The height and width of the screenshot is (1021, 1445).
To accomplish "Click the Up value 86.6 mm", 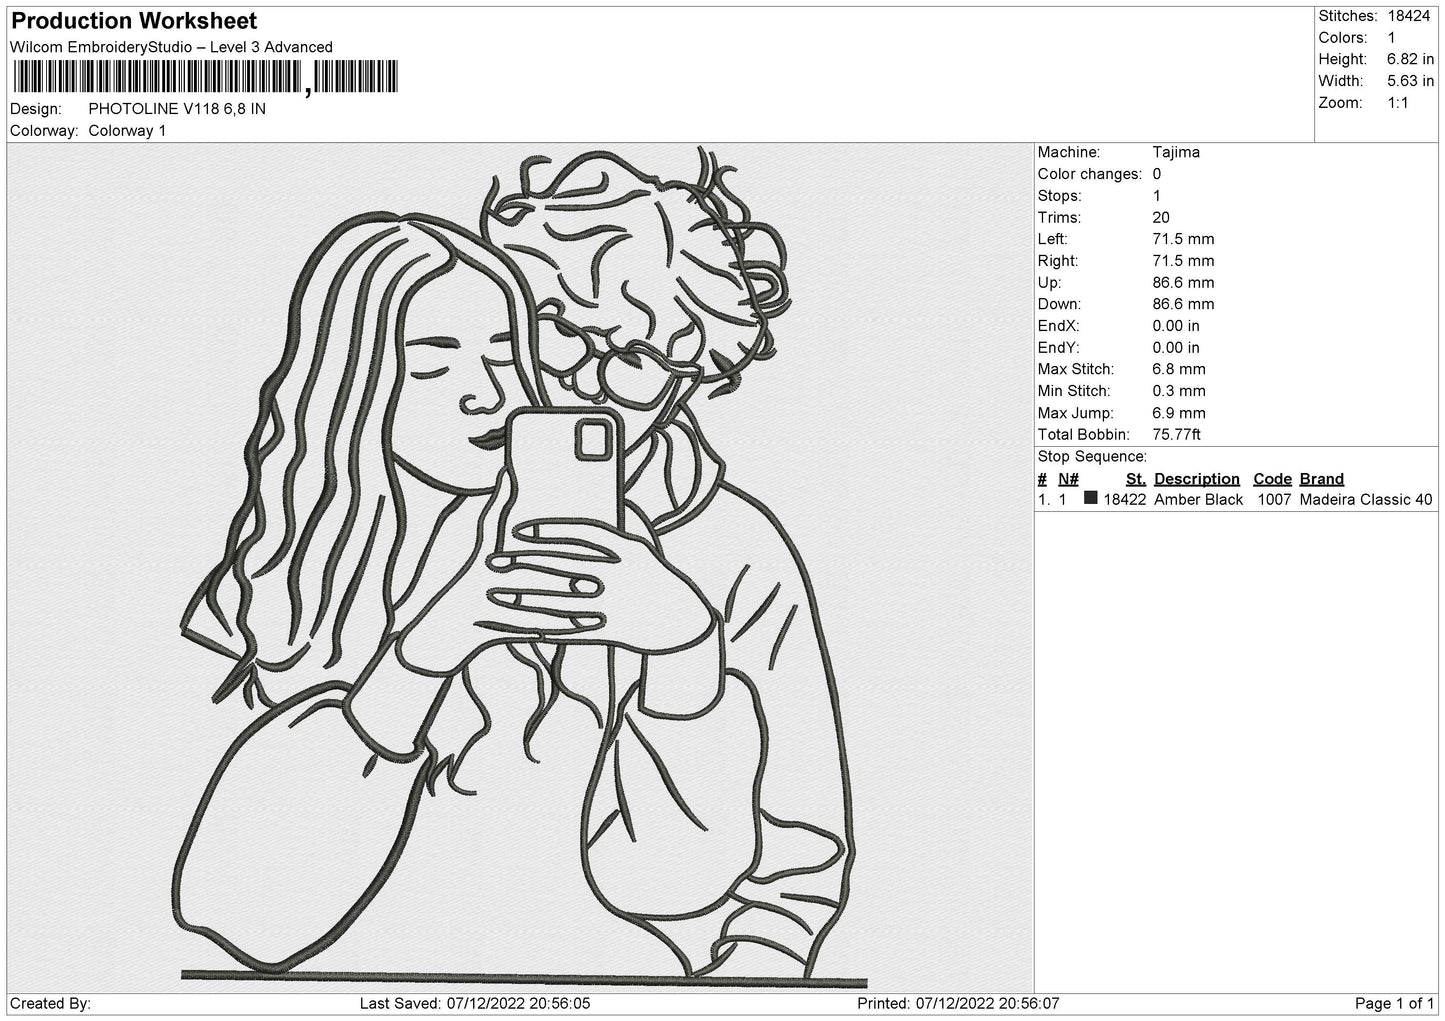I will (1183, 283).
